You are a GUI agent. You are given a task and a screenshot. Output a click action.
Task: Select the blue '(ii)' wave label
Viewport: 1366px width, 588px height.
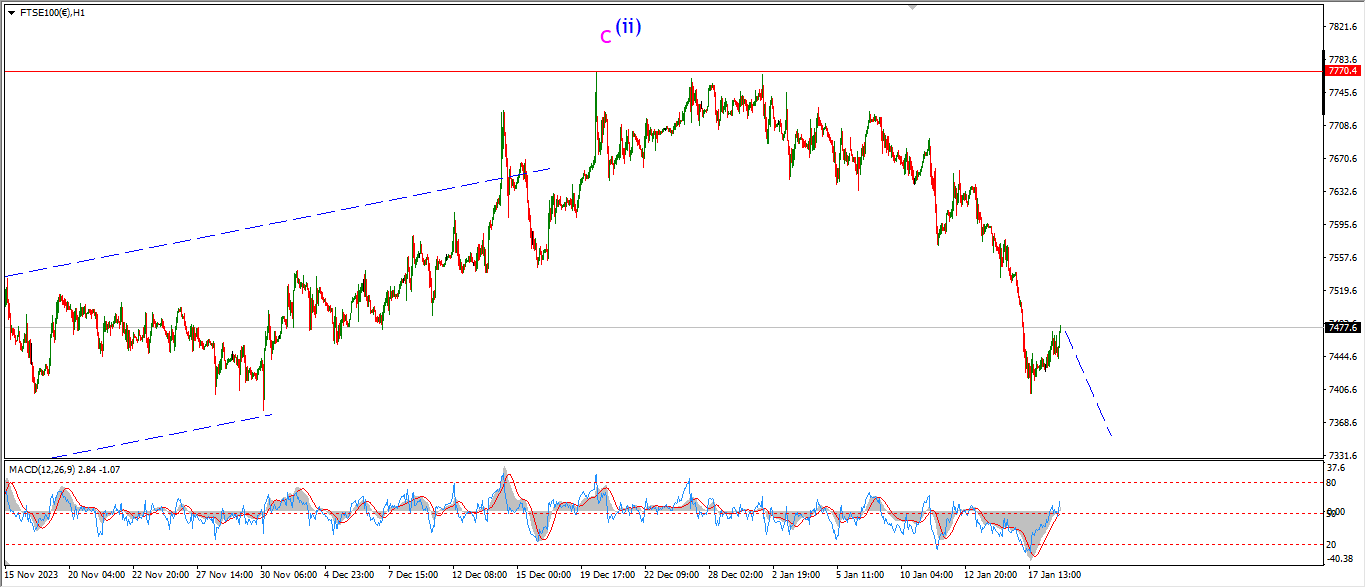(628, 27)
